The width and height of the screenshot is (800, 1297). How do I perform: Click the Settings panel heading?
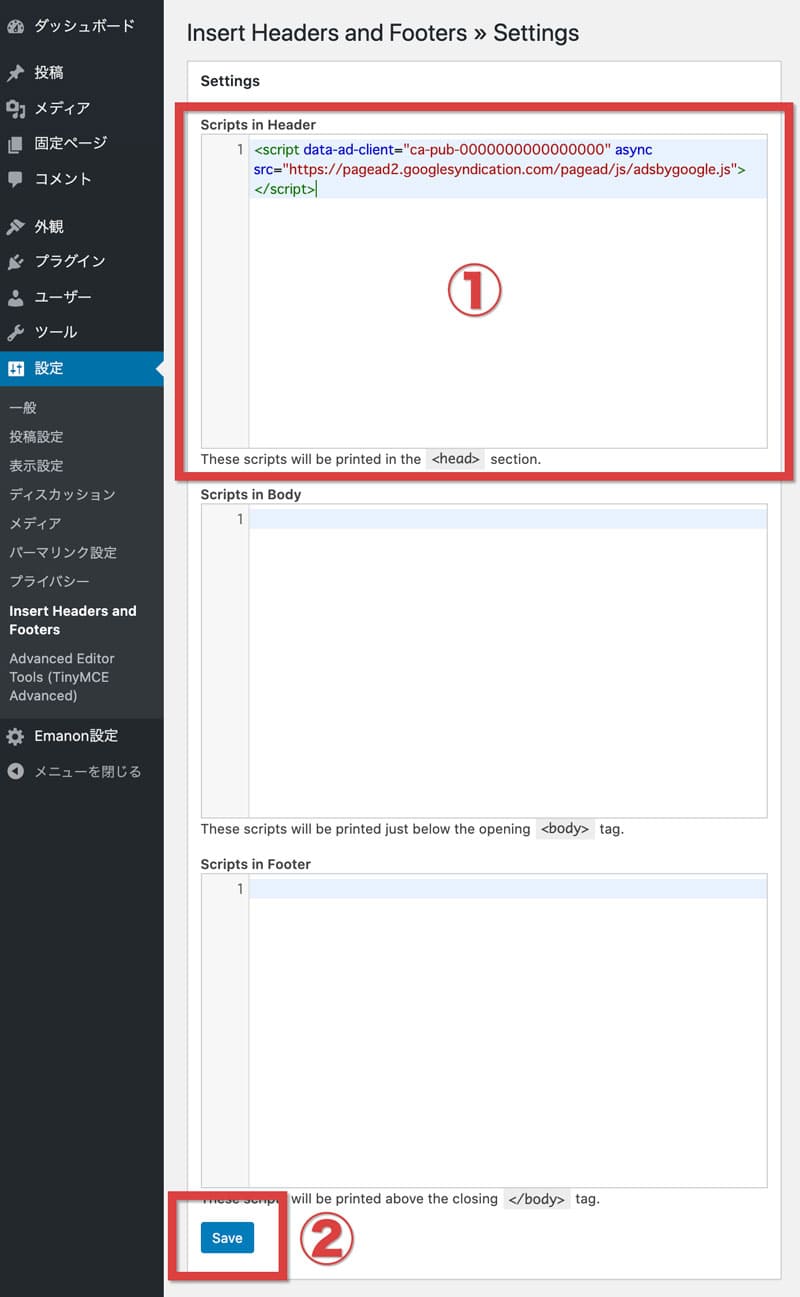230,81
